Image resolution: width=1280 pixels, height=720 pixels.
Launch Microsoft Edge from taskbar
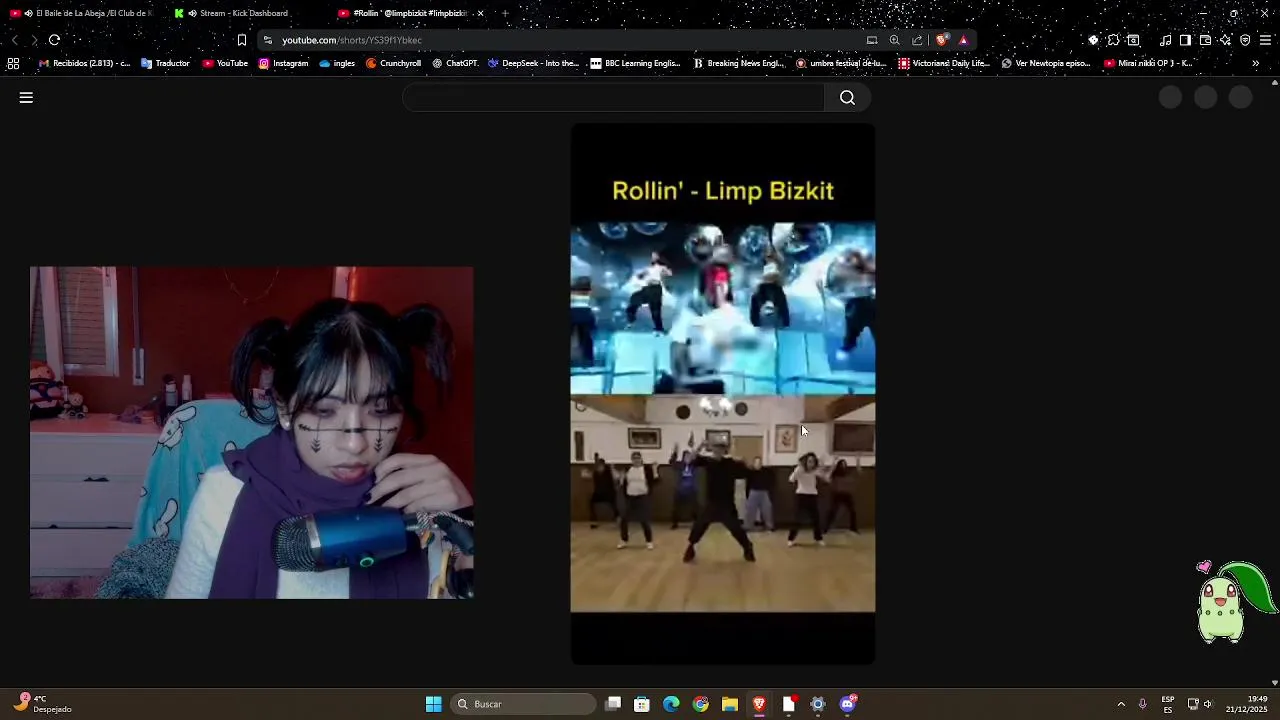point(671,704)
